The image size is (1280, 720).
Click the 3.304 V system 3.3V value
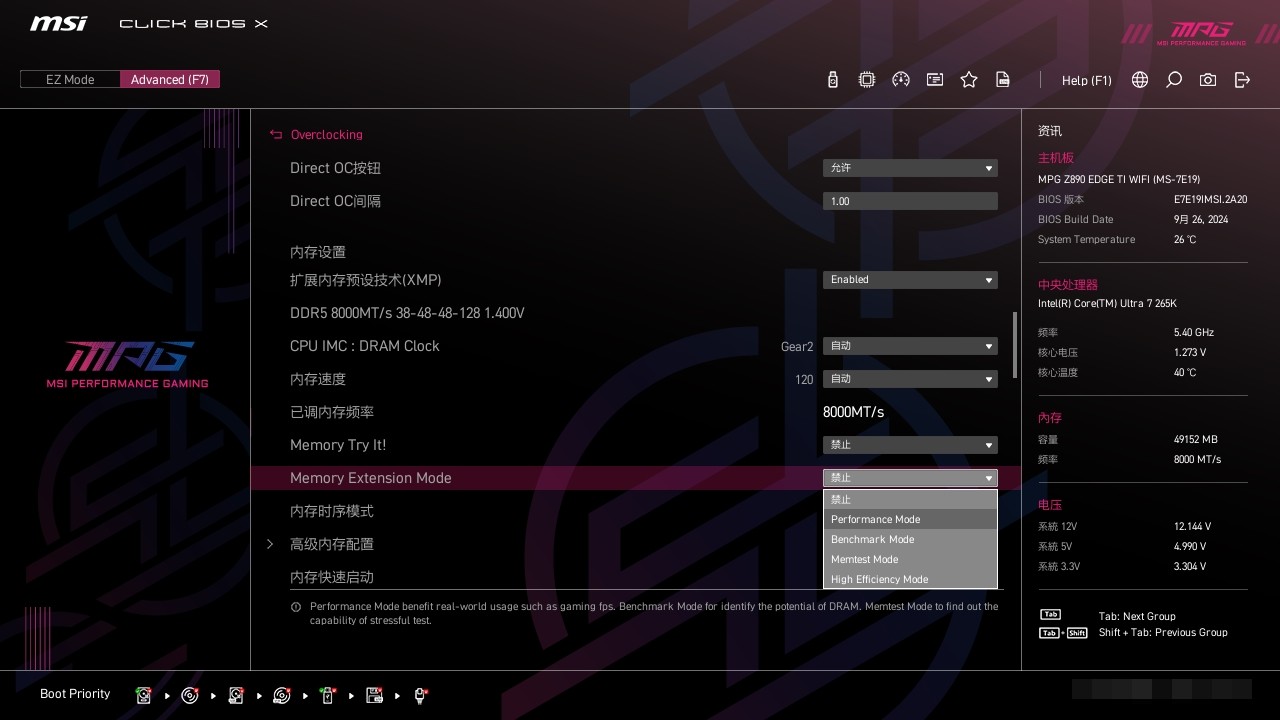pyautogui.click(x=1190, y=567)
